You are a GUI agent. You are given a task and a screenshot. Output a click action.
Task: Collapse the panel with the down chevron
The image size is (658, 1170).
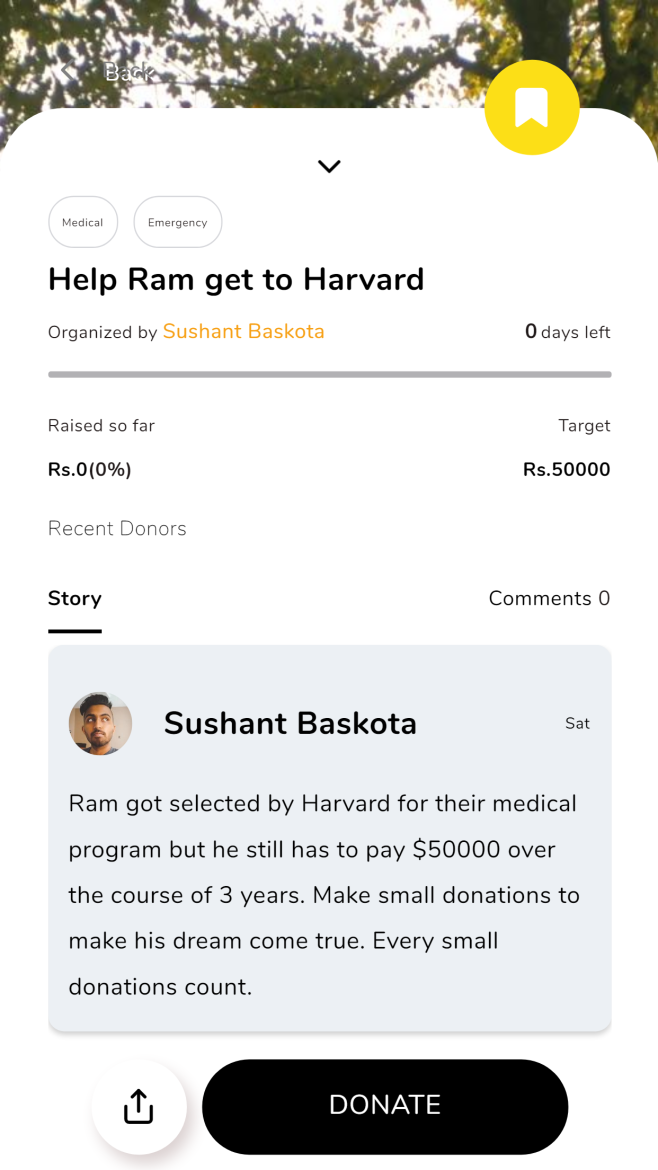tap(329, 166)
